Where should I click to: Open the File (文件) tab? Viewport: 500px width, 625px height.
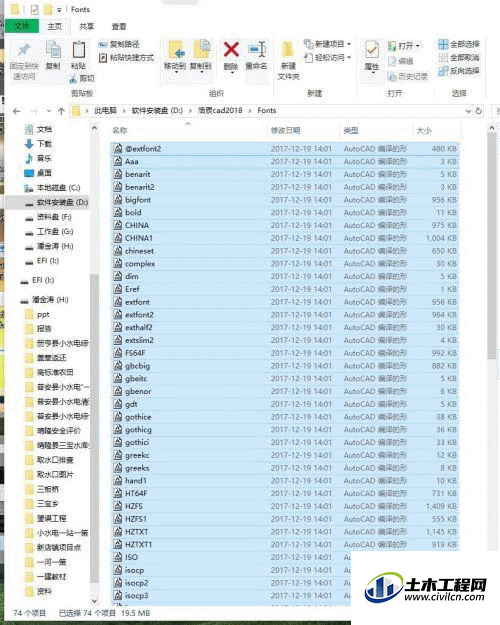pyautogui.click(x=22, y=26)
